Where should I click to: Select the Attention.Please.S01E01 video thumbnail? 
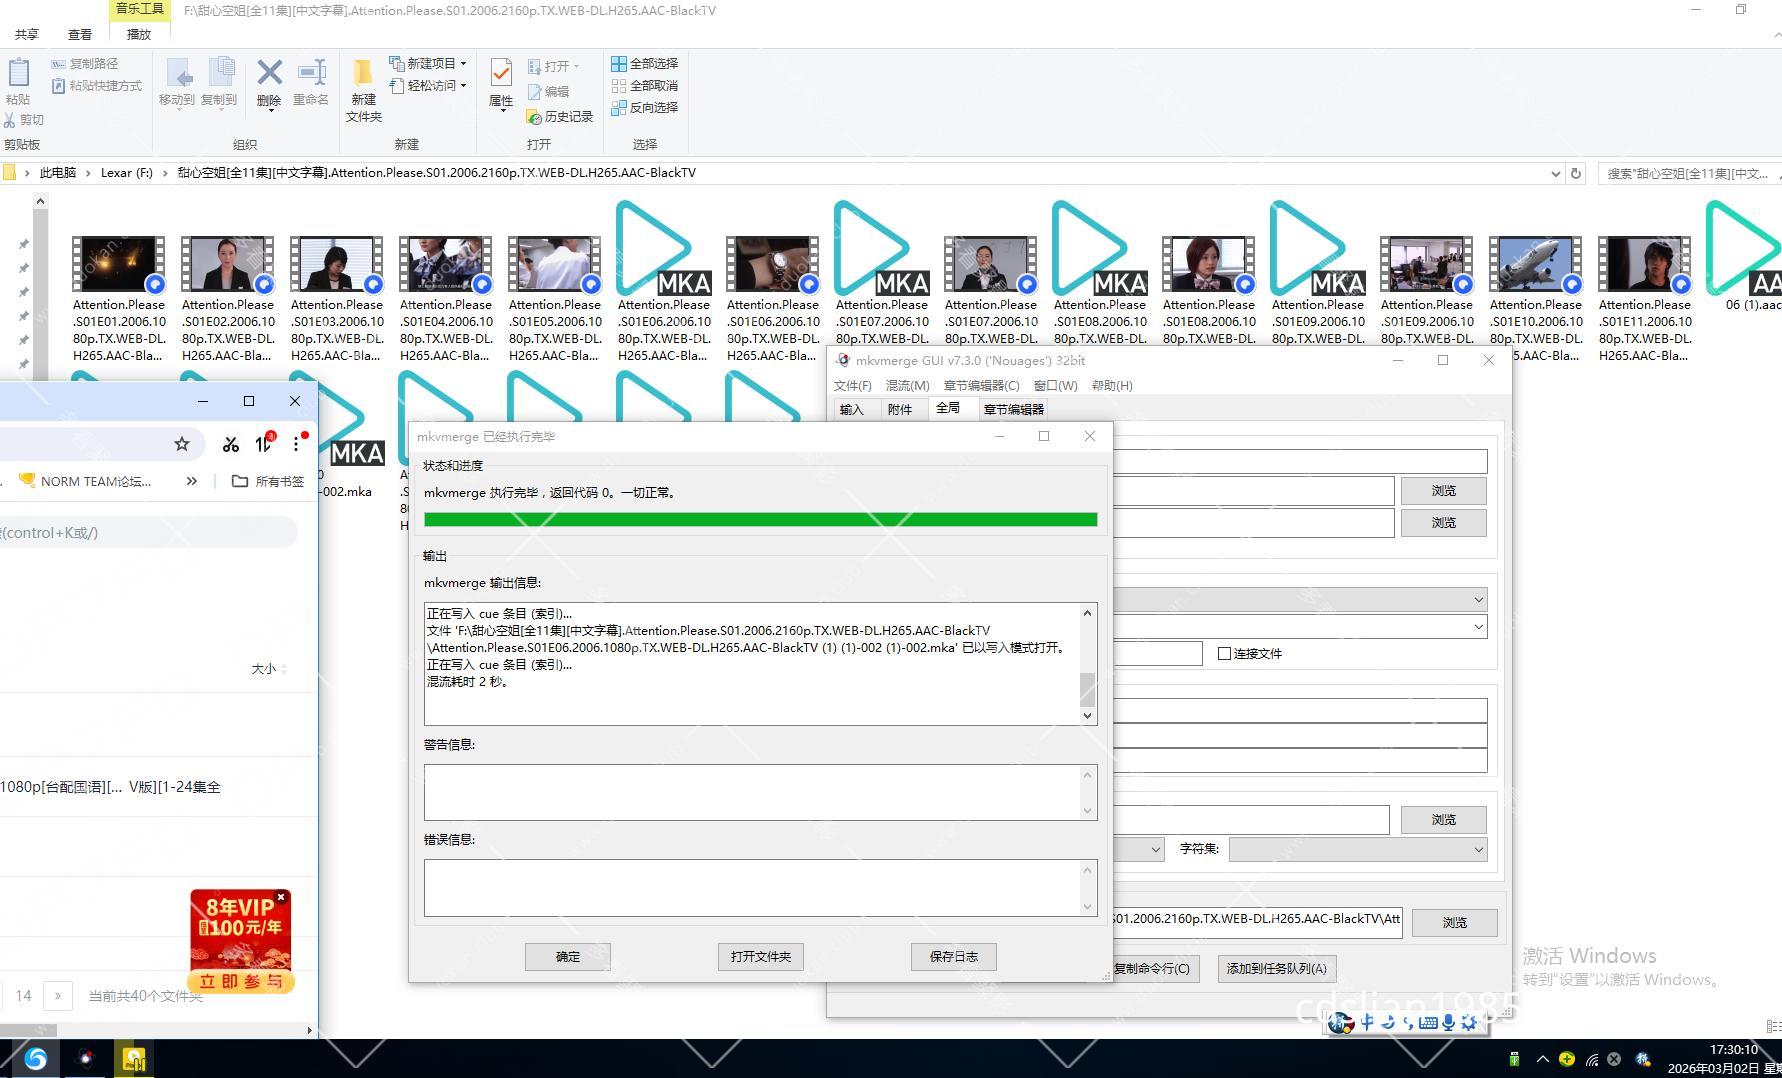pyautogui.click(x=119, y=264)
